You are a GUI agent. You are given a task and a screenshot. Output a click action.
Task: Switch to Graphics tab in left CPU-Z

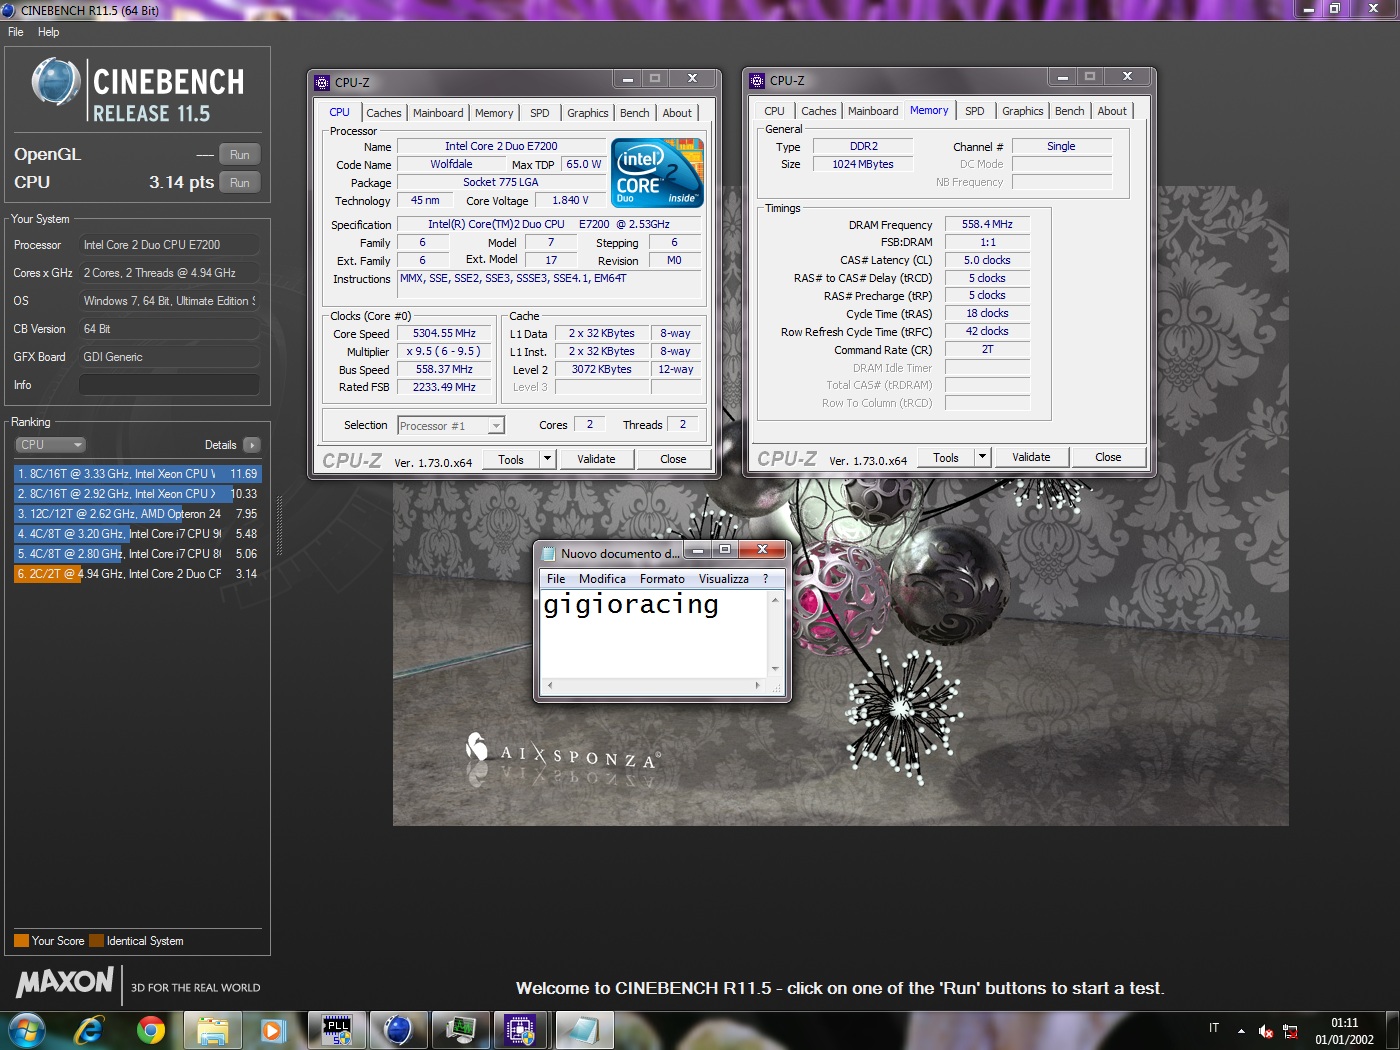point(588,113)
